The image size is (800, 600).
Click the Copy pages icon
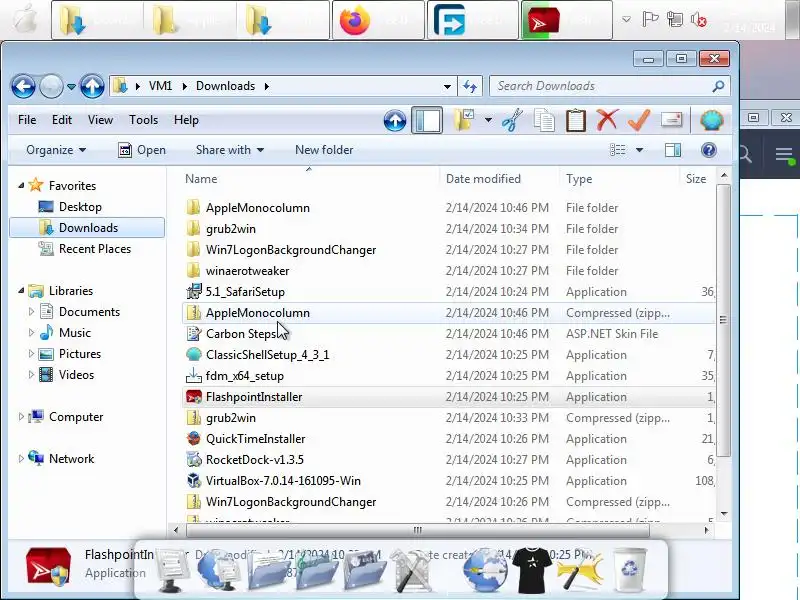point(544,120)
